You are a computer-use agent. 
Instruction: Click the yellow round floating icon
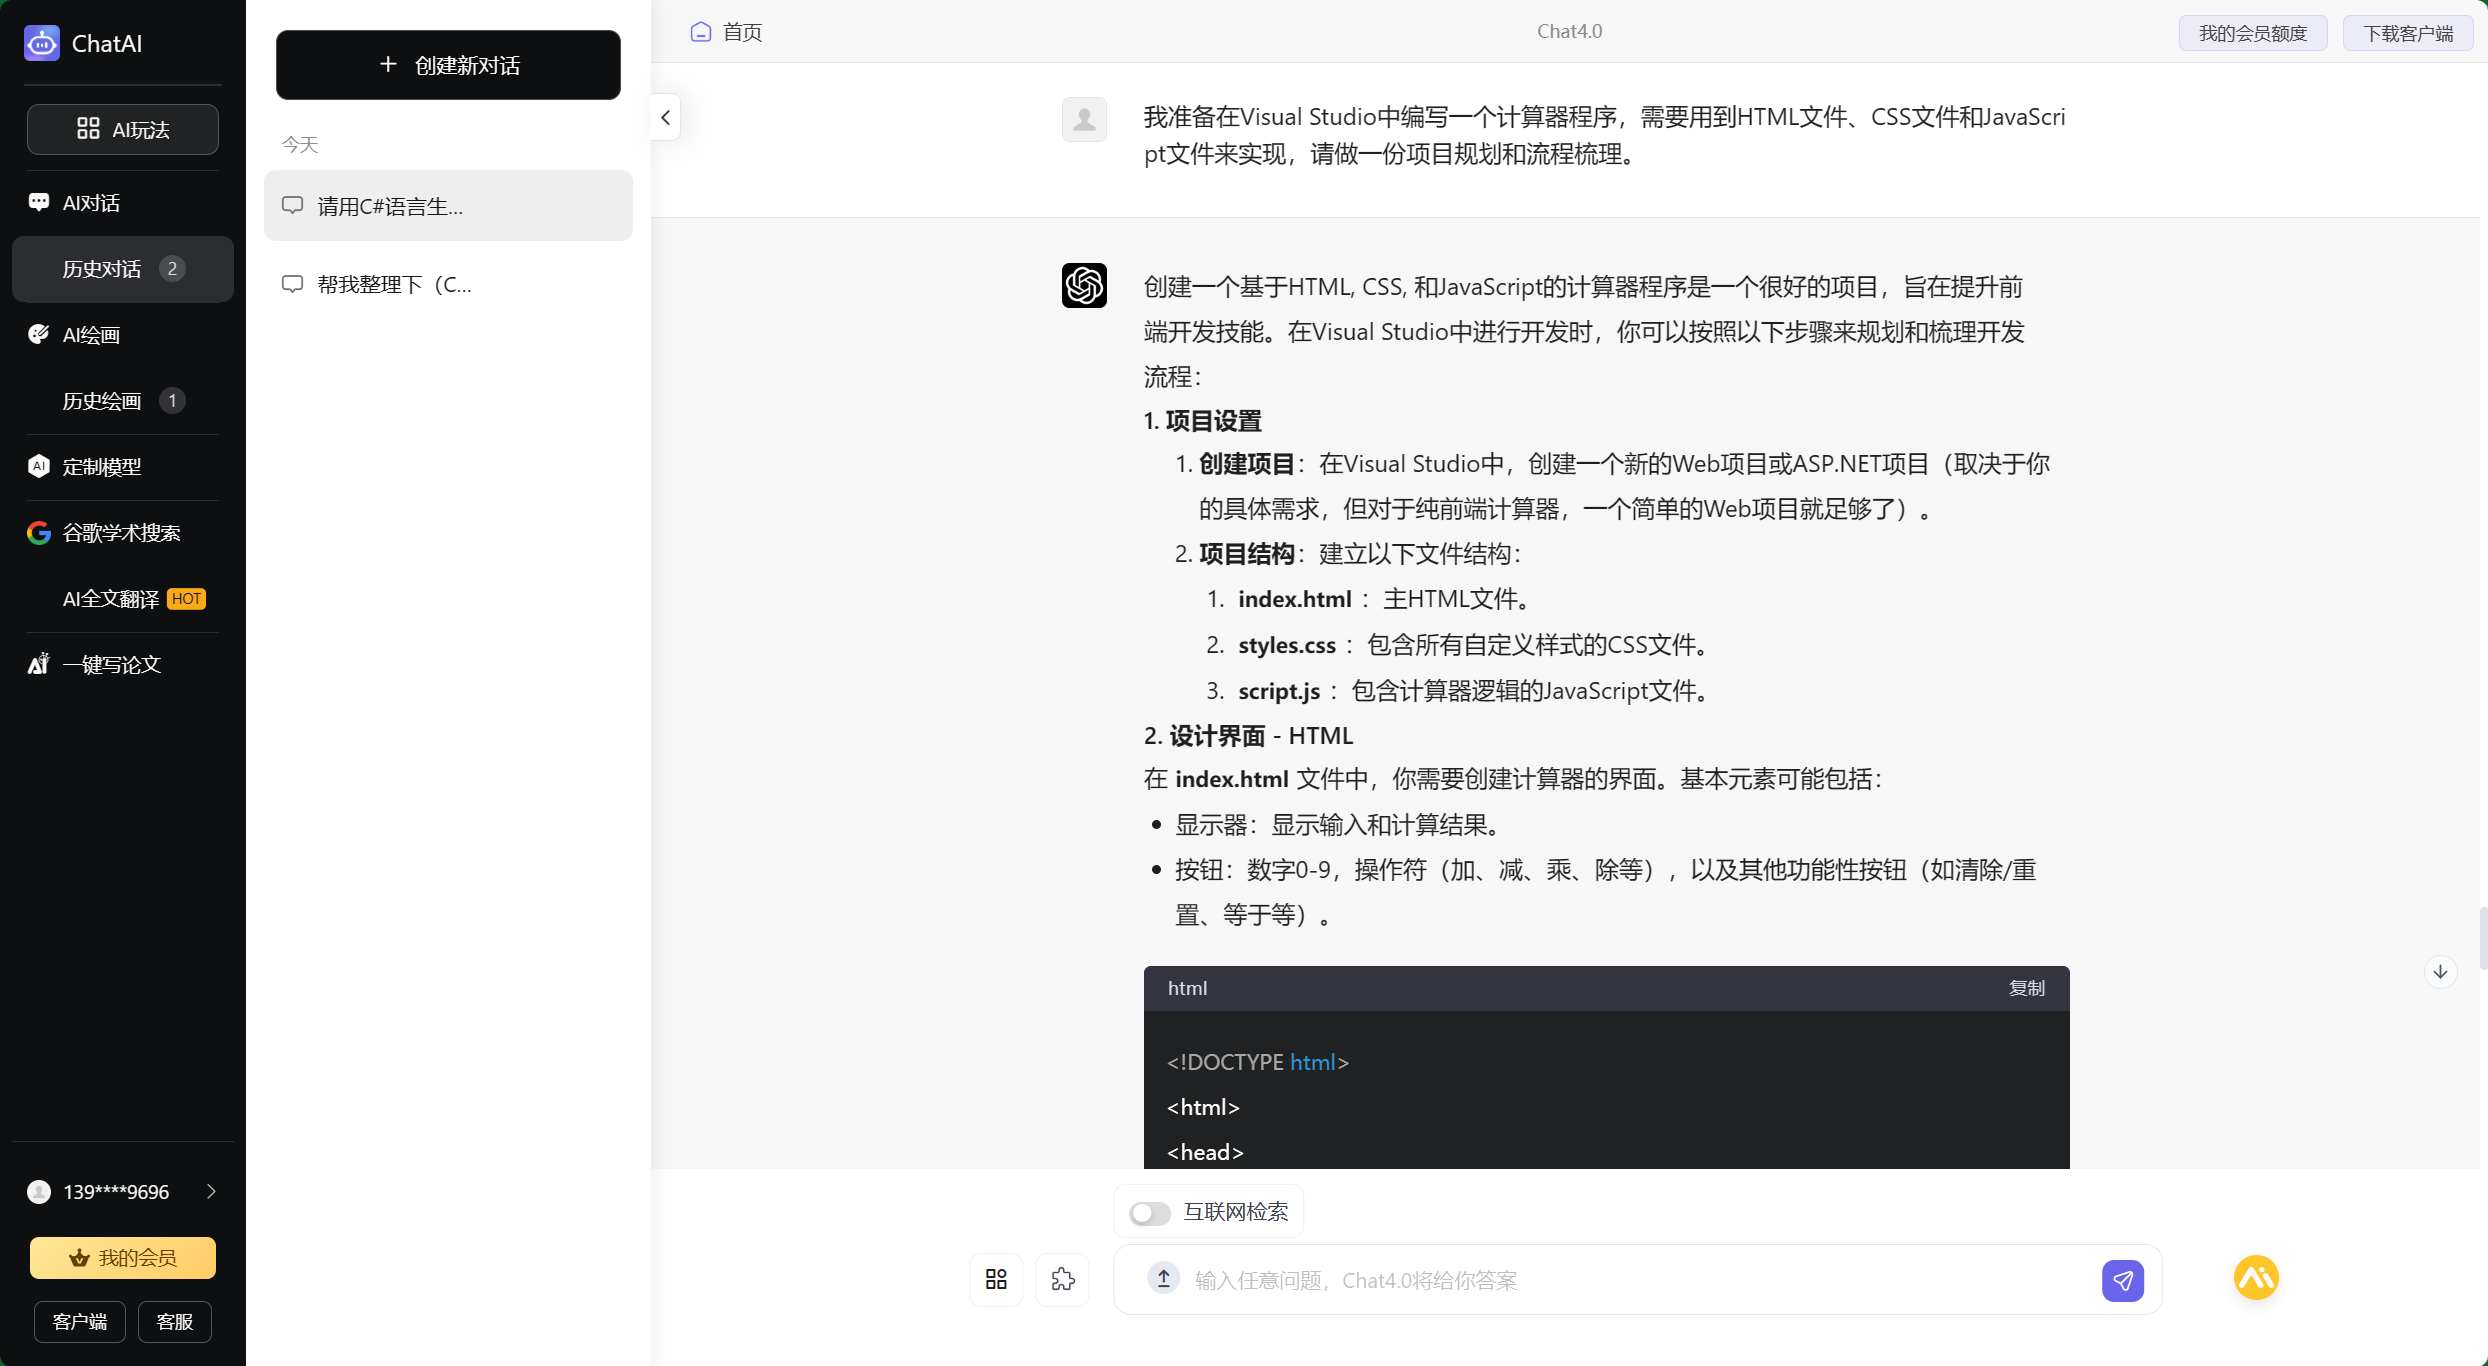[2256, 1278]
